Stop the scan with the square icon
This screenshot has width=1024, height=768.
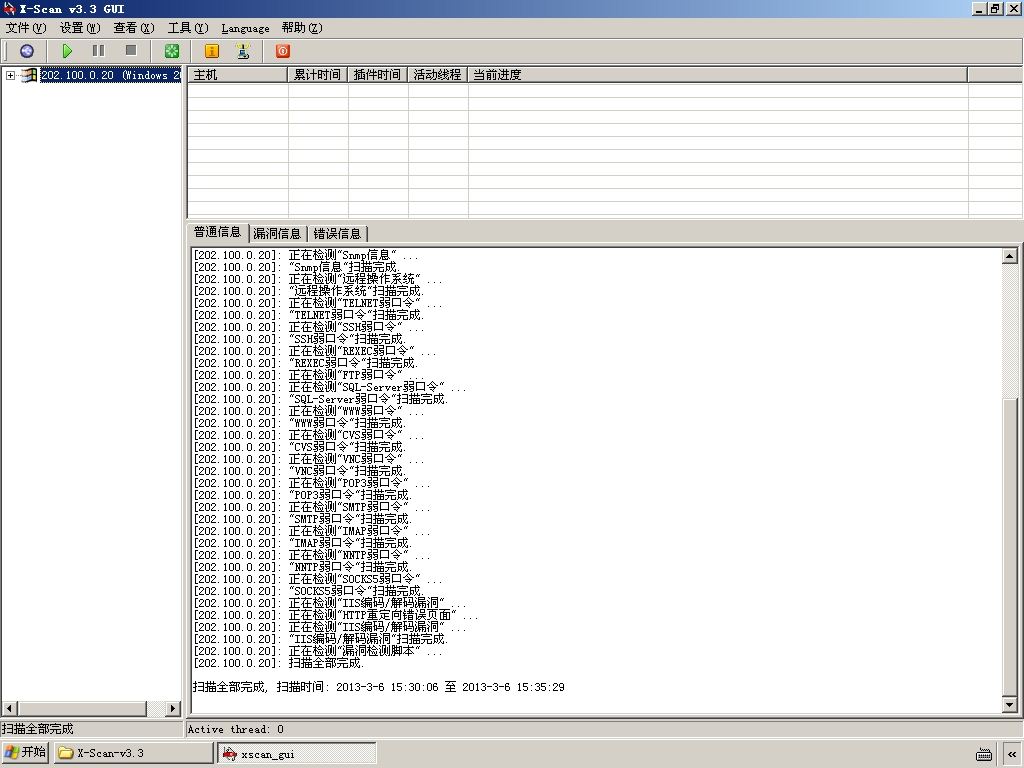tap(131, 50)
